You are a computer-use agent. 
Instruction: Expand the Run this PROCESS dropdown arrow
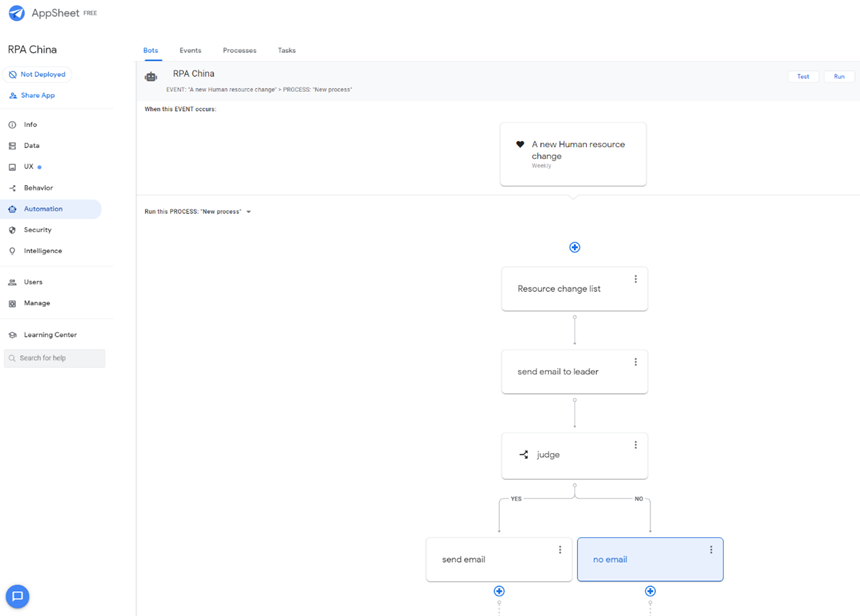248,212
